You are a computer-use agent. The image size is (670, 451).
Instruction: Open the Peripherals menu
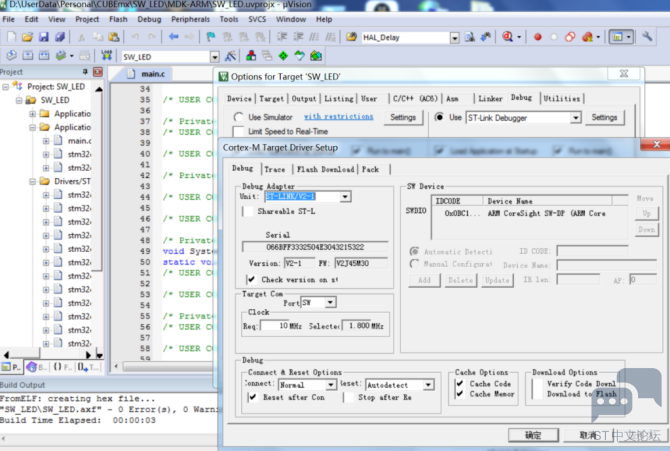pos(191,19)
